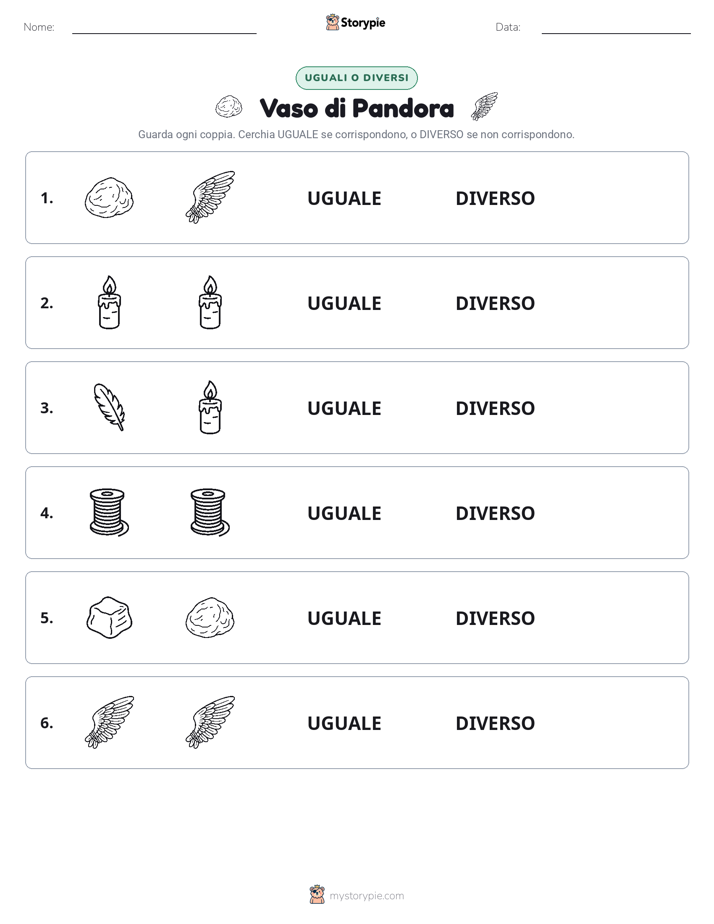This screenshot has width=714, height=924.
Task: Select the cube-shaped block in row 5
Action: coord(110,618)
